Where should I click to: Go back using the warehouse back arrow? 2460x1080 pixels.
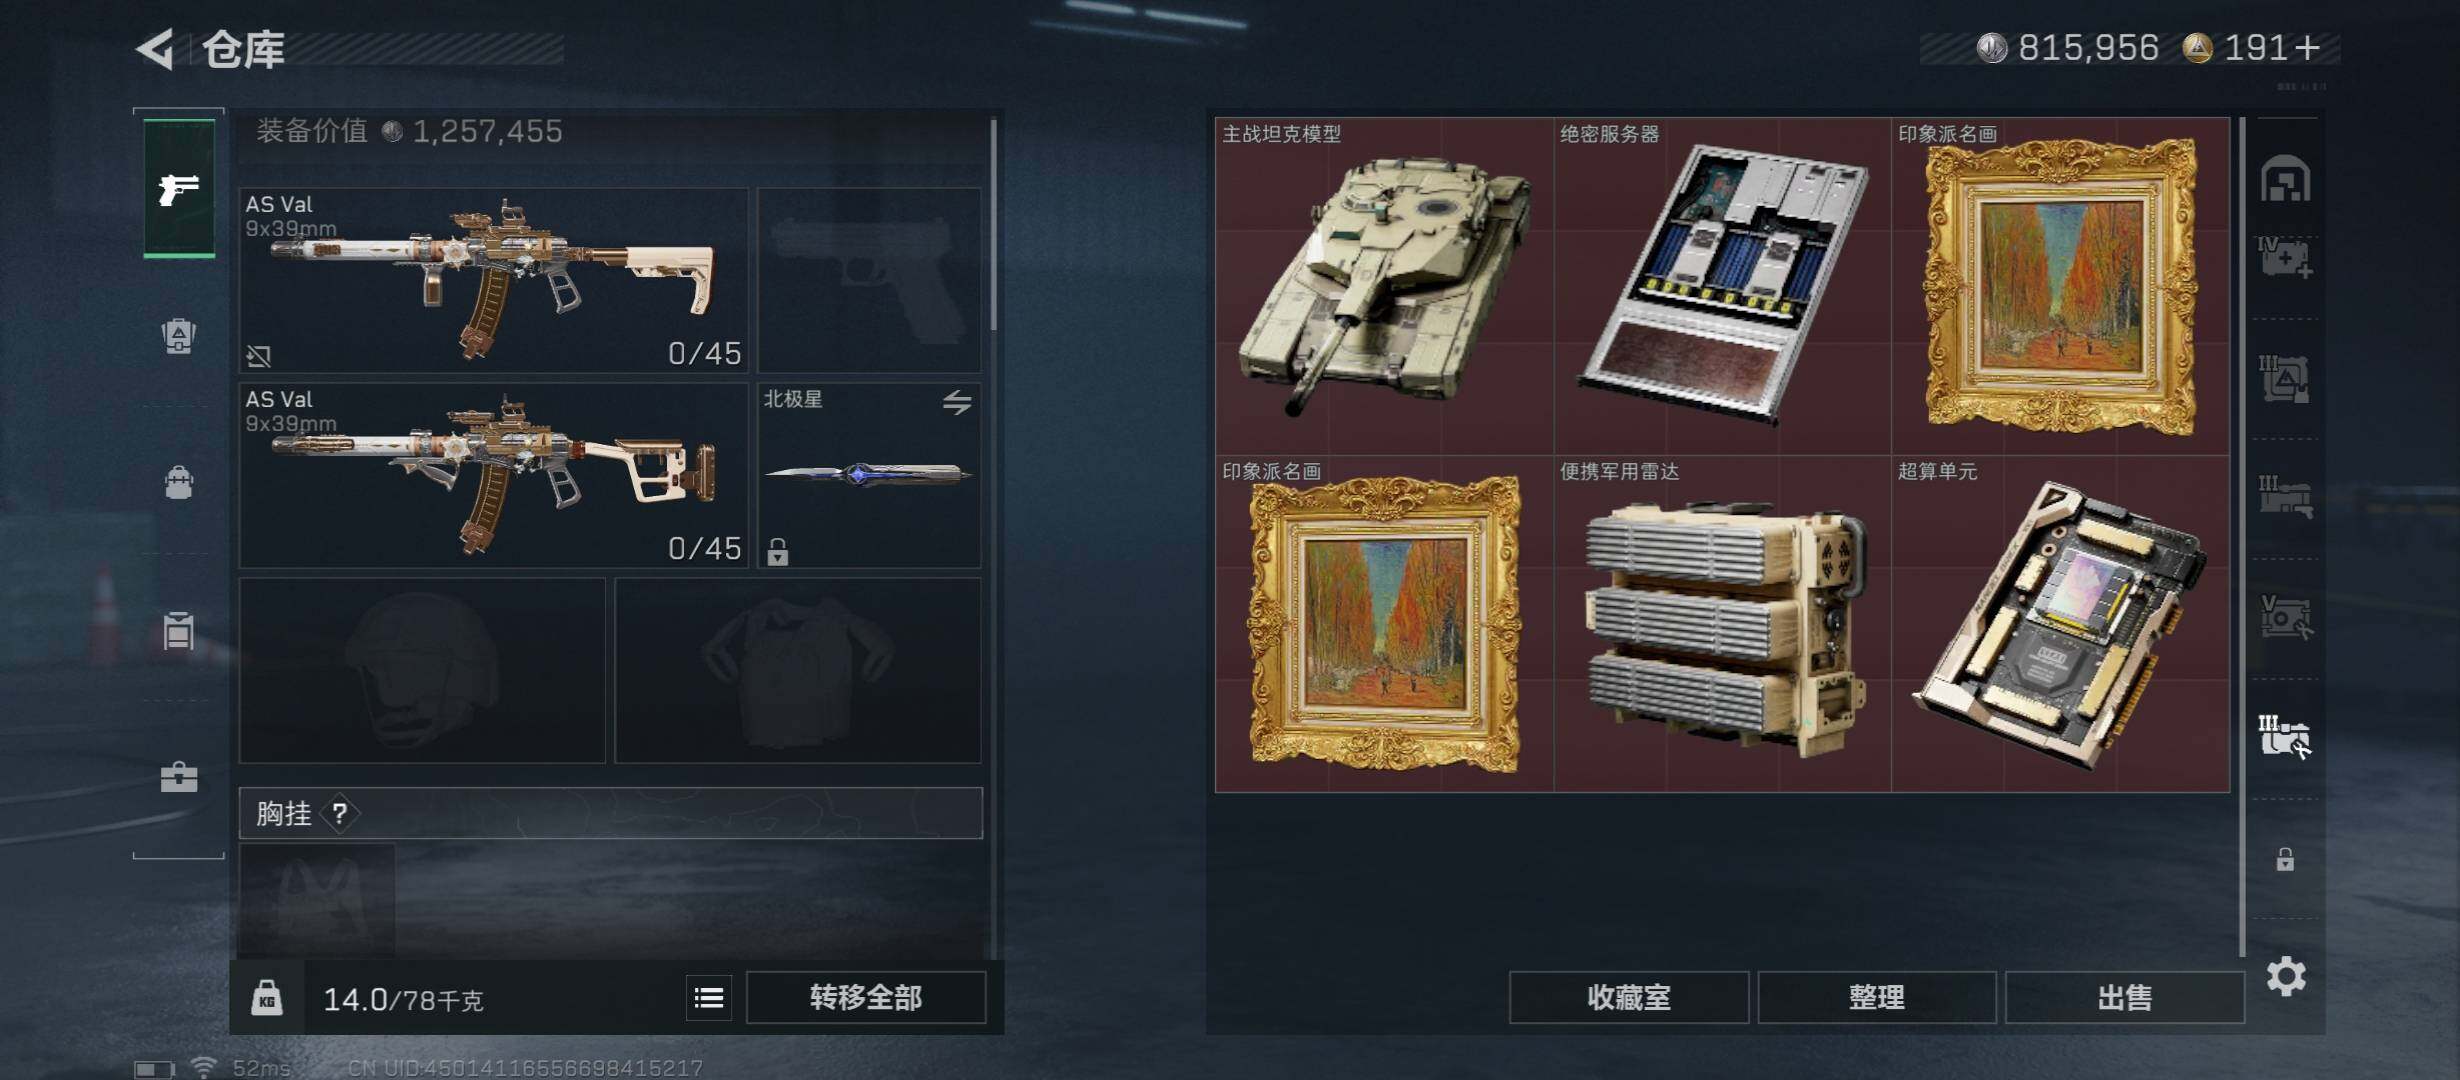tap(155, 49)
